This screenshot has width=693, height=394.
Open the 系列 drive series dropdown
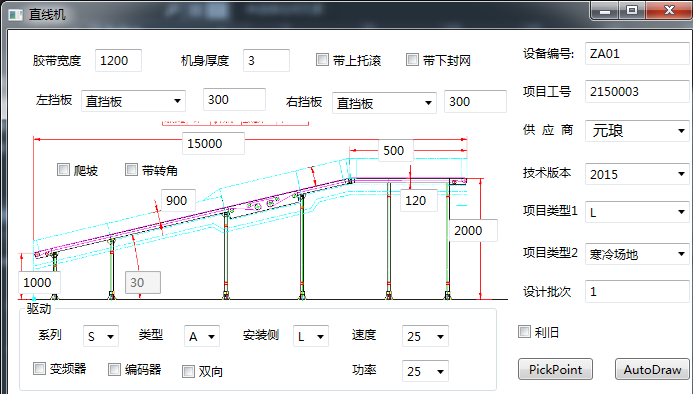point(101,337)
